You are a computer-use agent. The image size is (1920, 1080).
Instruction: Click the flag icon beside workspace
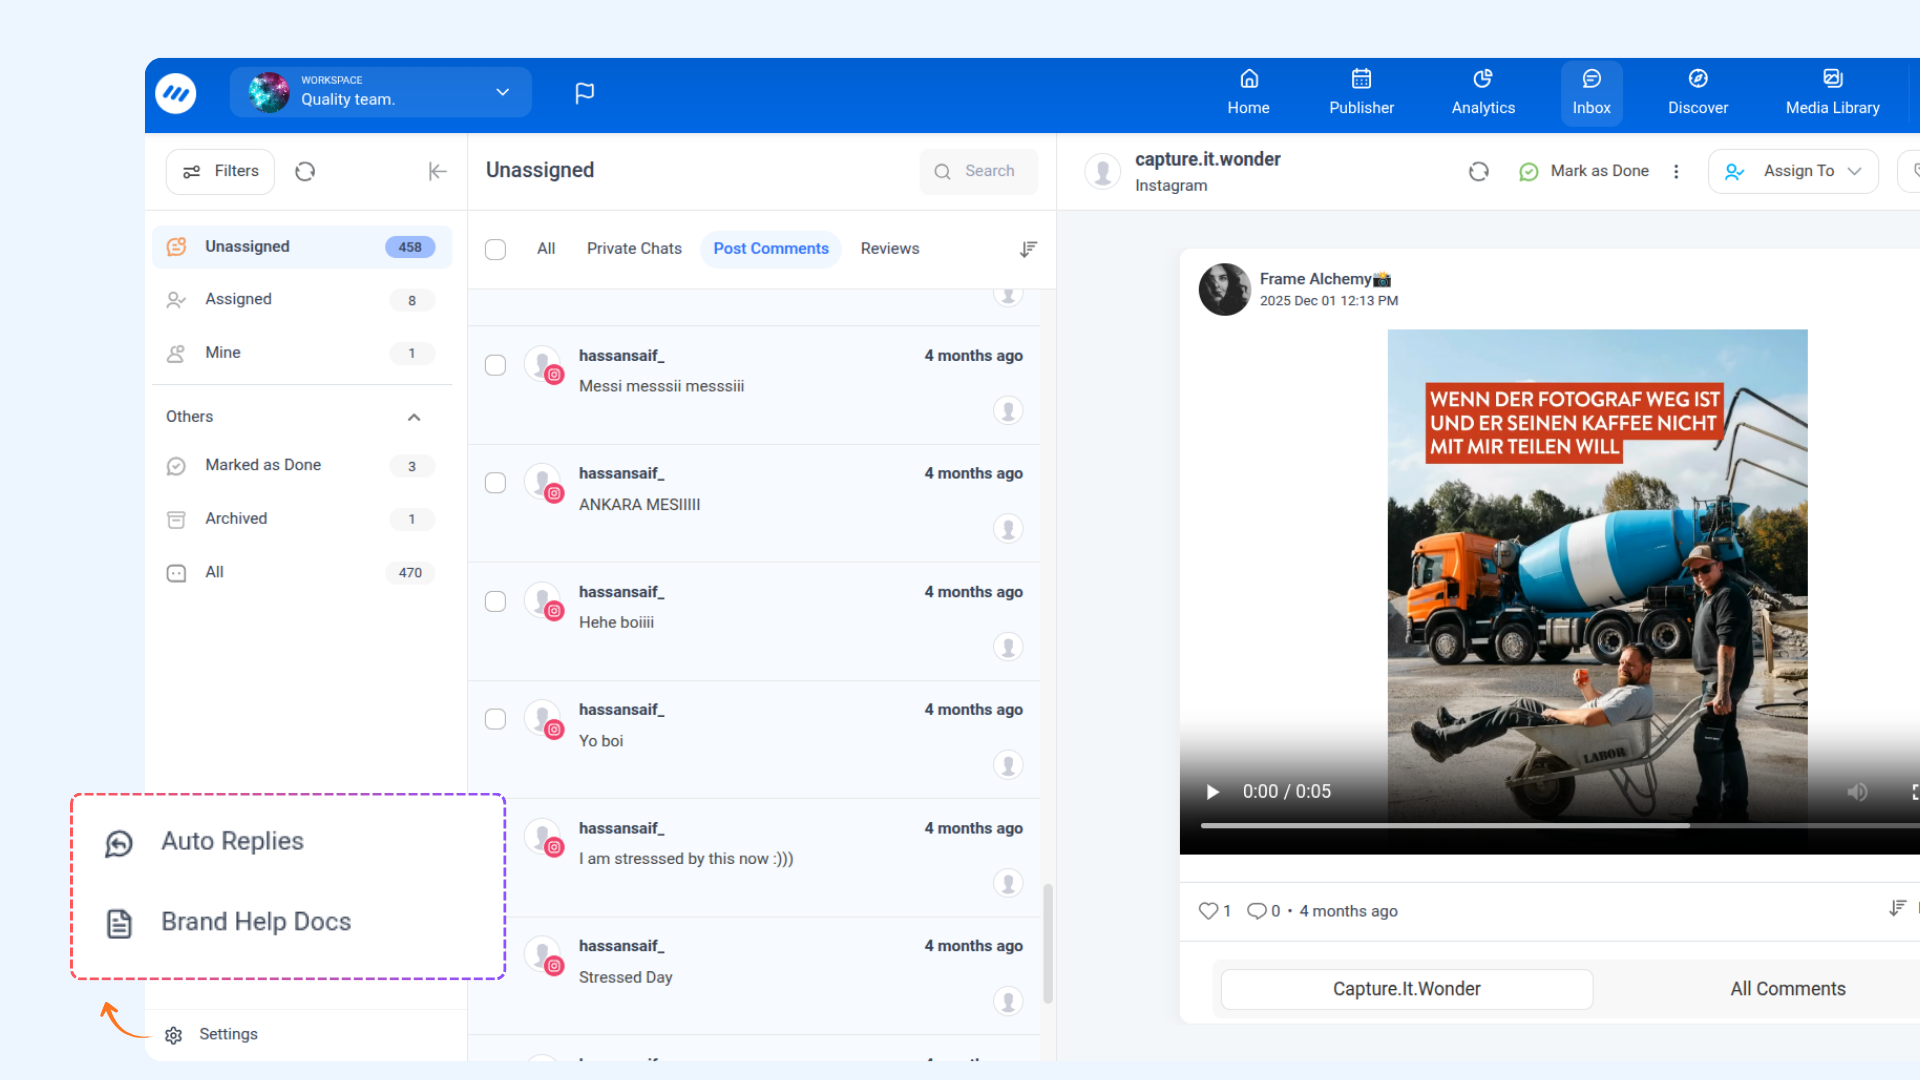(x=585, y=93)
